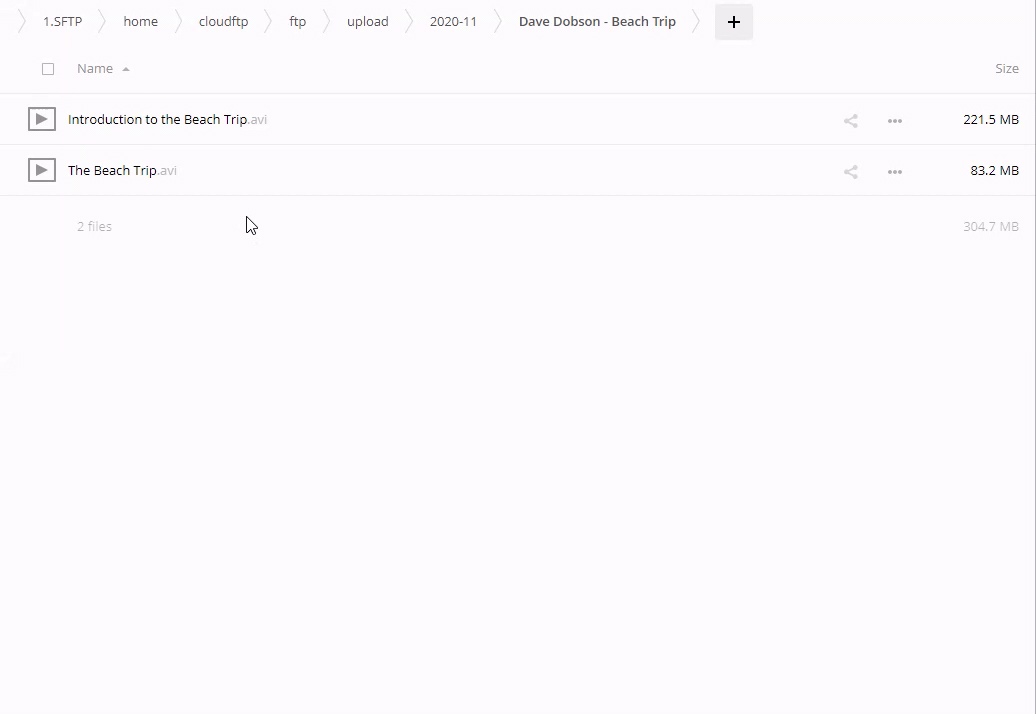Click the plus button to add new item
The height and width of the screenshot is (714, 1036).
(733, 22)
